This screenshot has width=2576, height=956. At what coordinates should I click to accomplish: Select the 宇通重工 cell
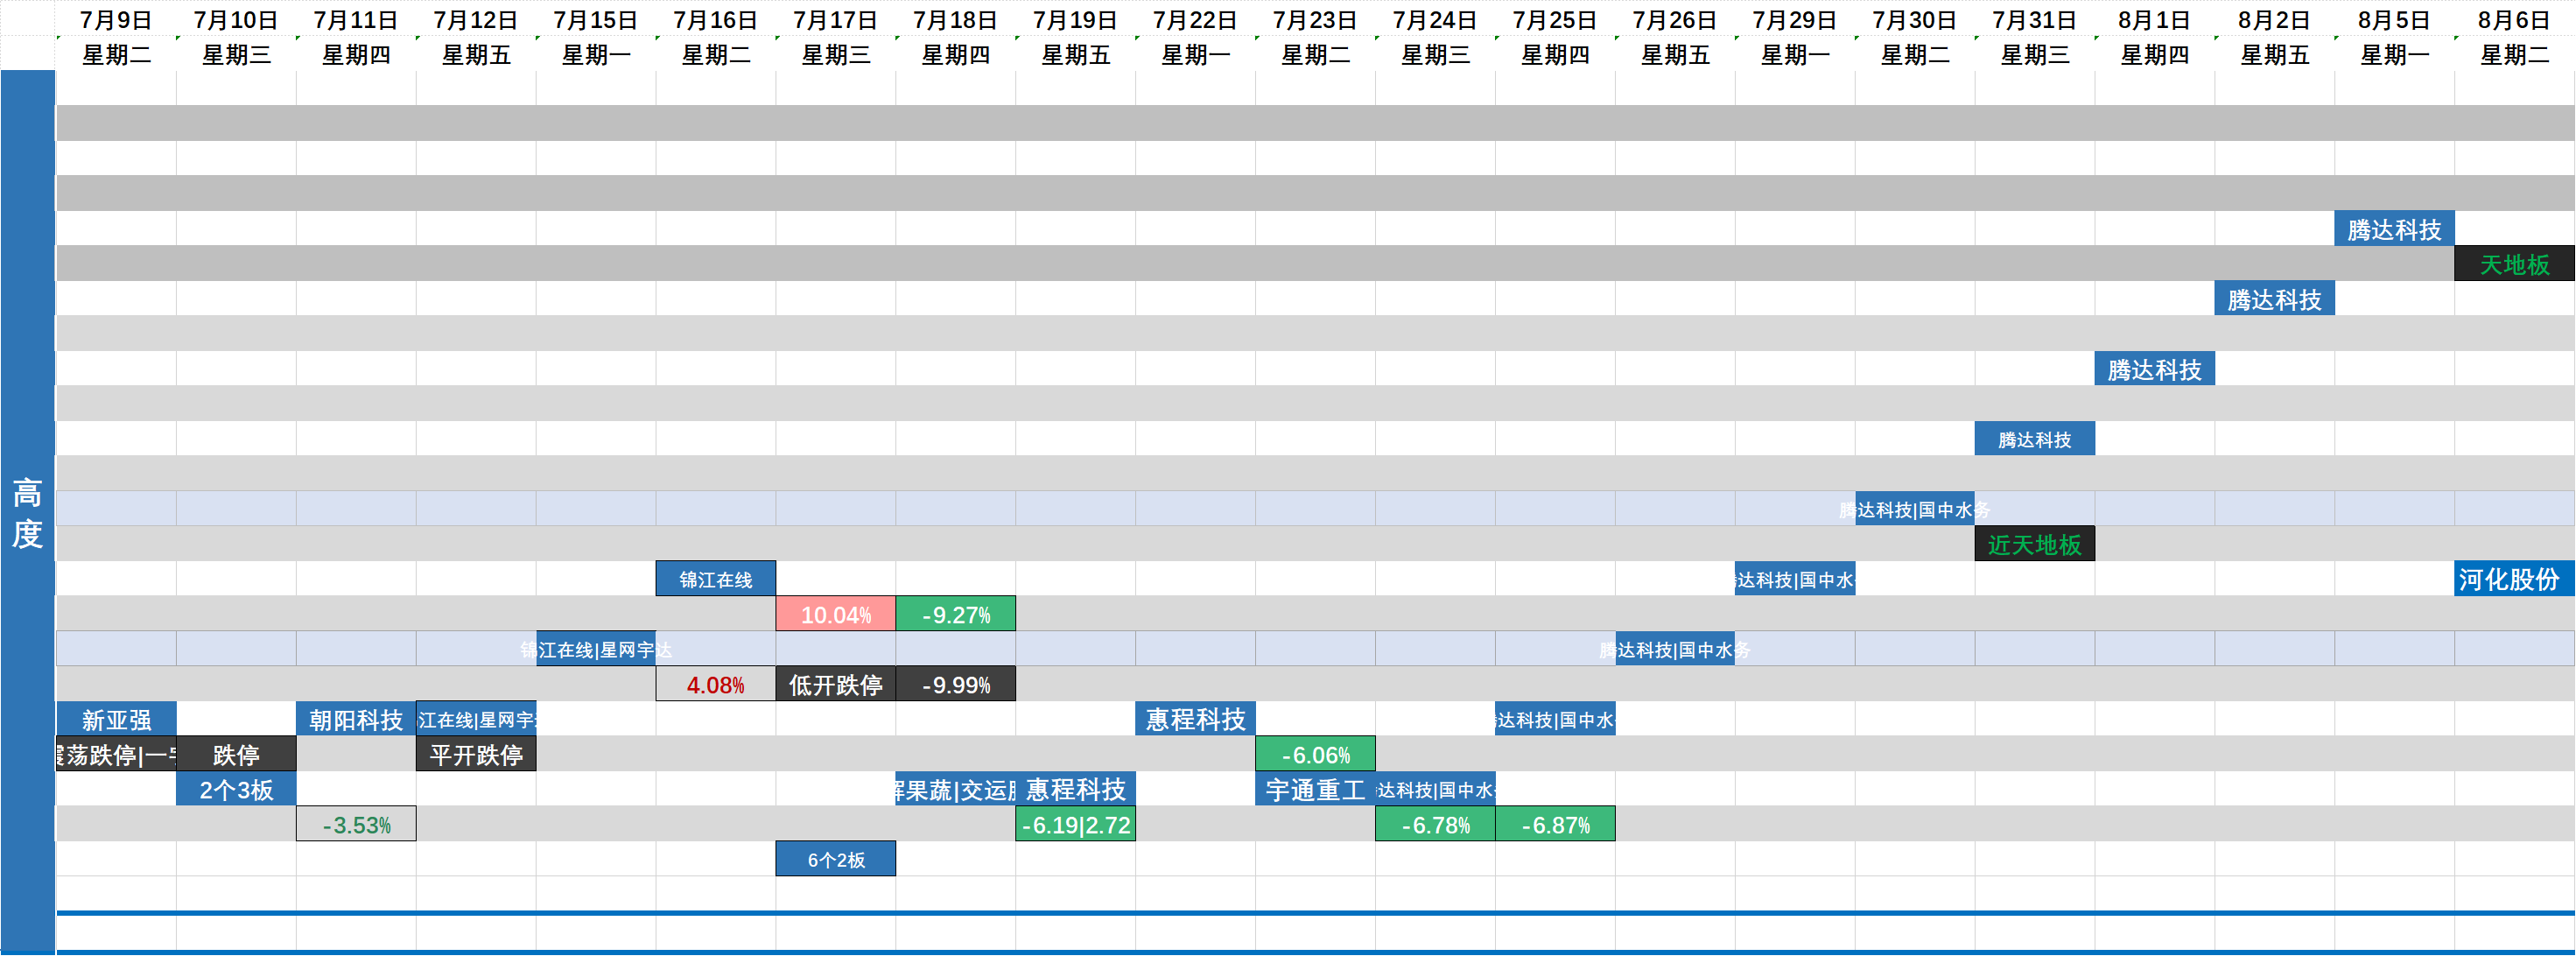(x=1315, y=789)
